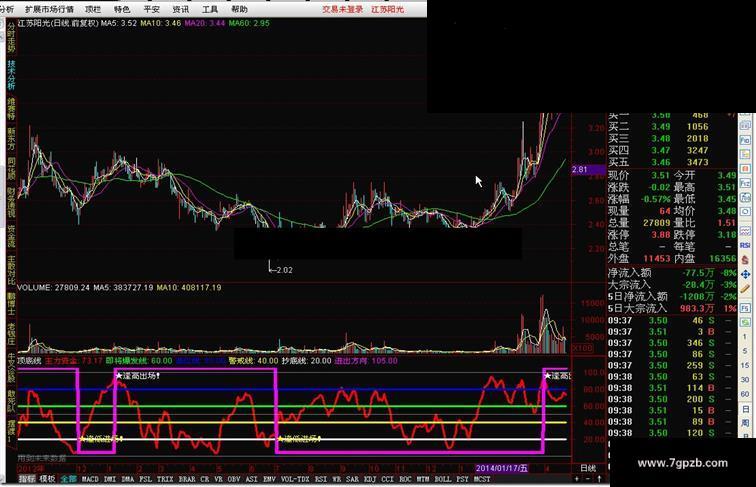Select 维赛特 in left sidebar
Screen dimensions: 756x487
pyautogui.click(x=11, y=109)
